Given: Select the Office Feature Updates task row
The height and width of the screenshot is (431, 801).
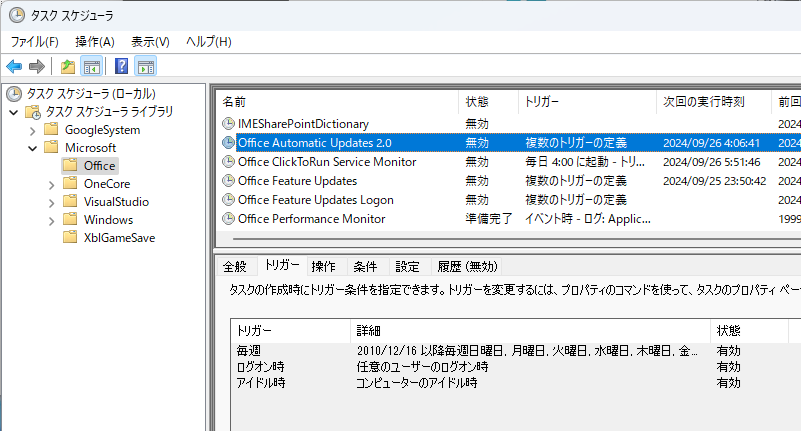Looking at the screenshot, I should 508,181.
